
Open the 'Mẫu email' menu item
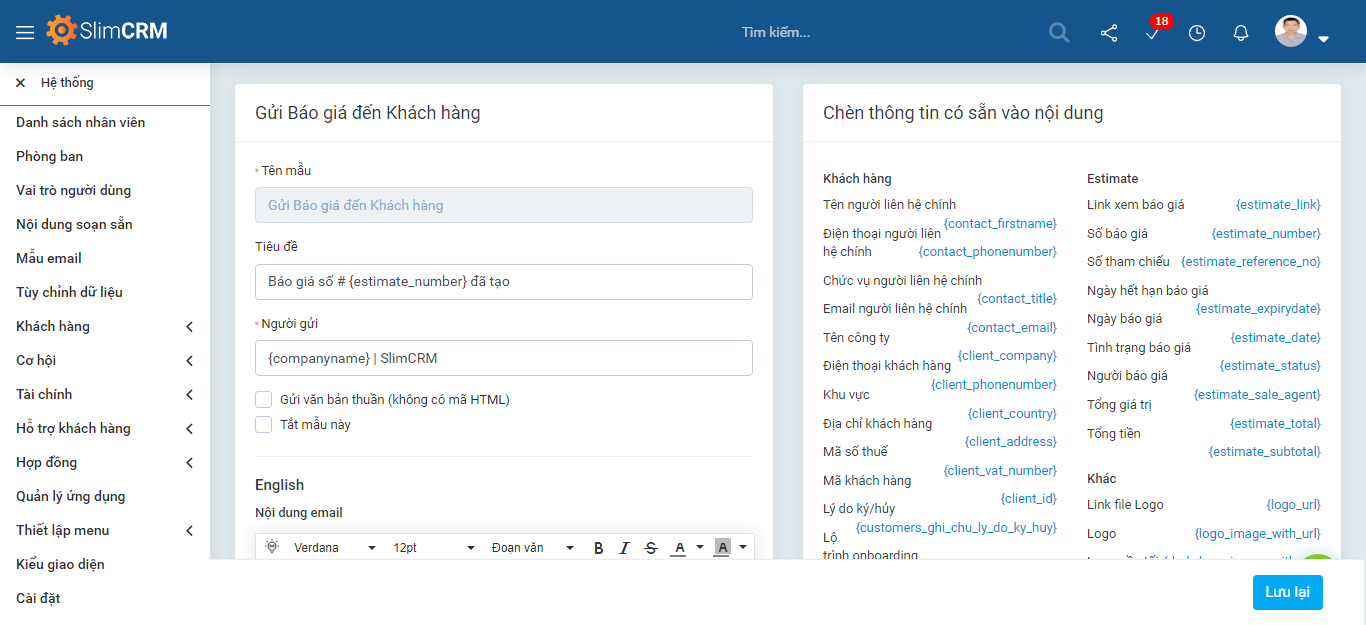[x=47, y=258]
